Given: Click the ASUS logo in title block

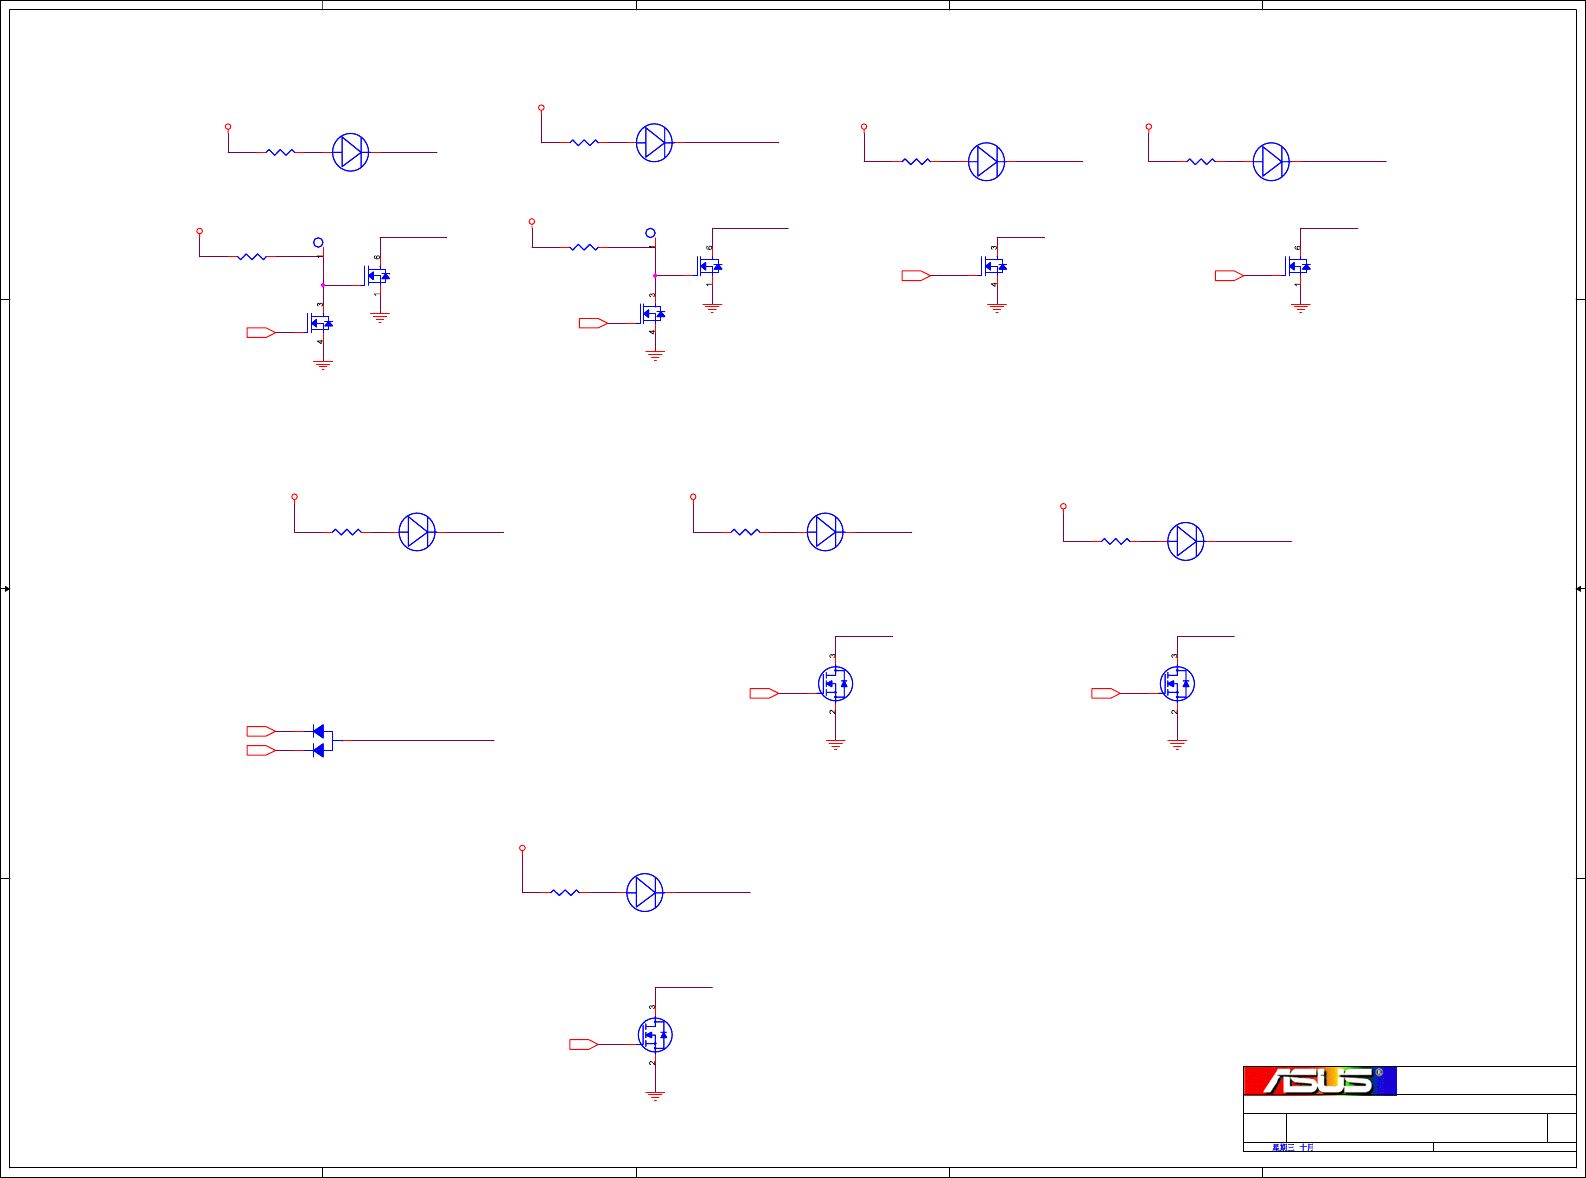Looking at the screenshot, I should coord(1320,1081).
